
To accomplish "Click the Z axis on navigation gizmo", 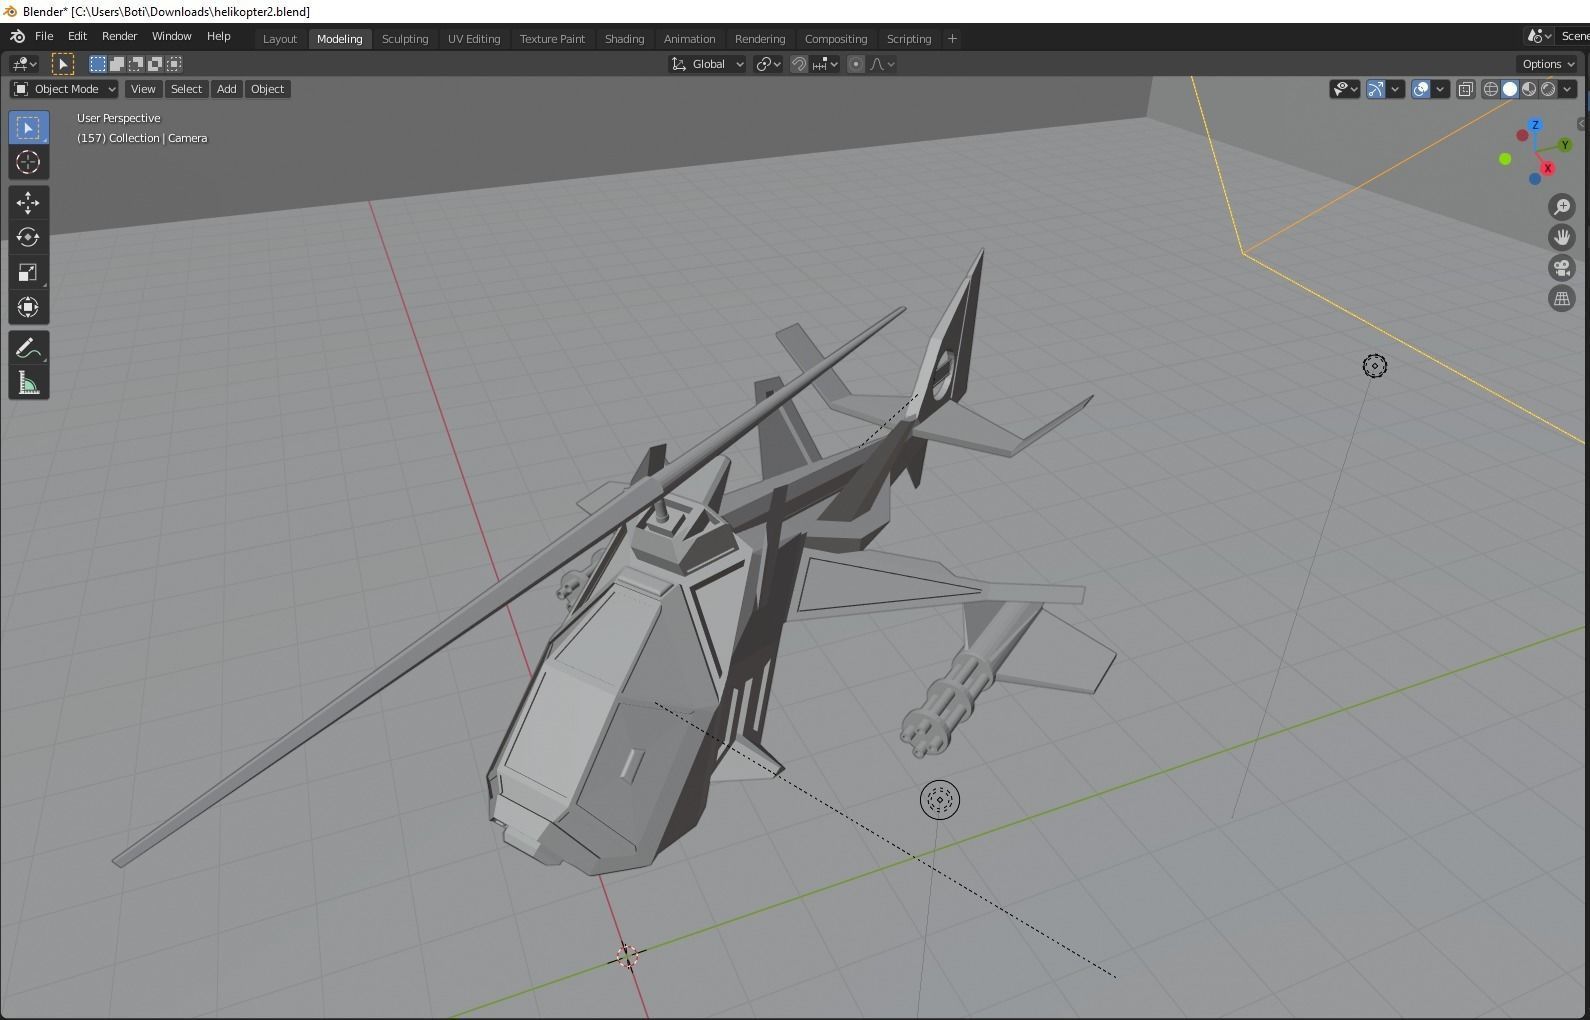I will pos(1535,125).
